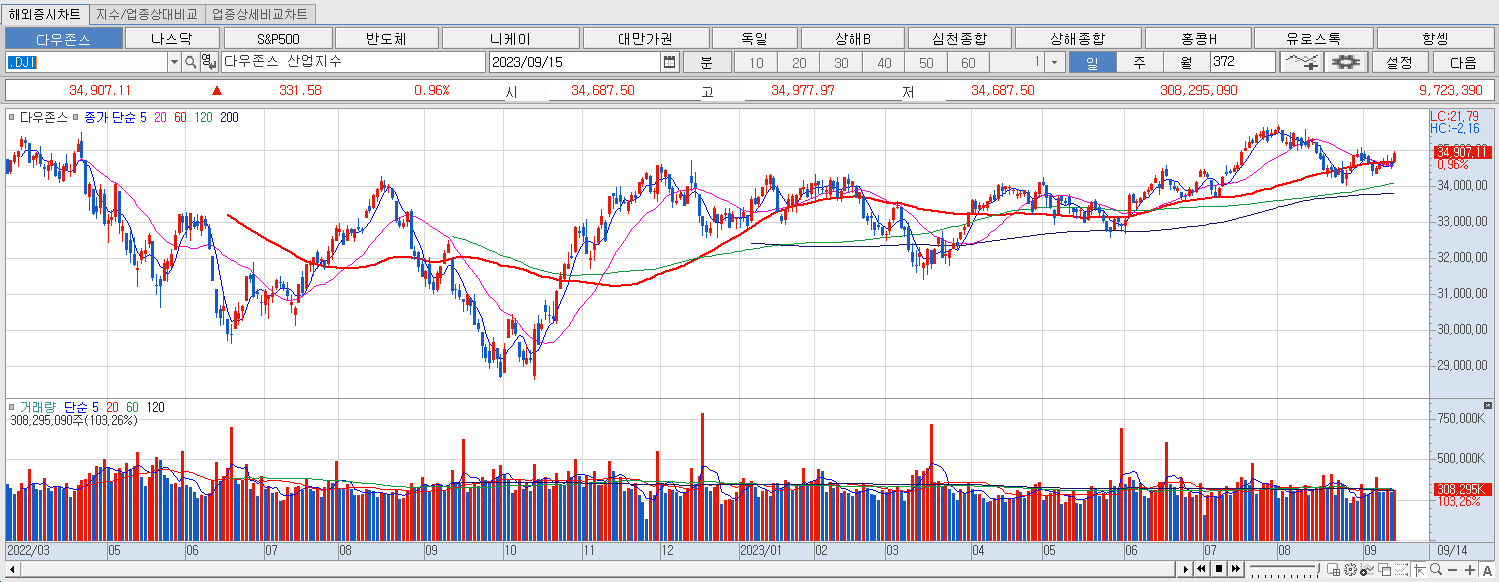Choose the 40 minute interval button

pyautogui.click(x=884, y=62)
